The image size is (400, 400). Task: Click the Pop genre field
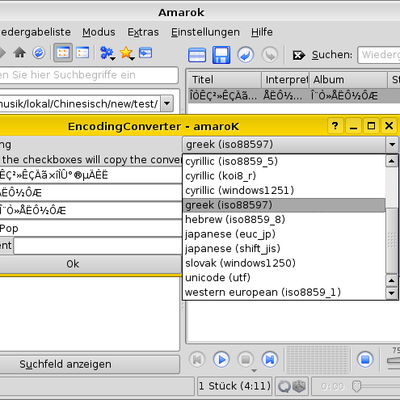[91, 229]
